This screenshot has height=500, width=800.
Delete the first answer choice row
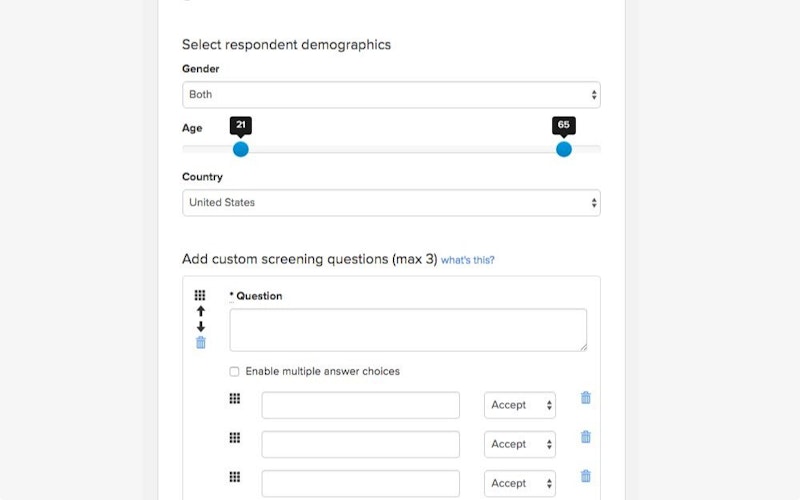click(x=586, y=398)
